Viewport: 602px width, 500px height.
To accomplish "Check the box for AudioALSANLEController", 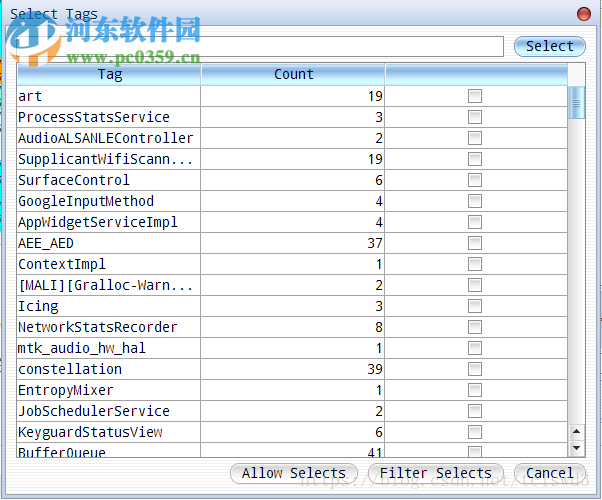I will 475,138.
